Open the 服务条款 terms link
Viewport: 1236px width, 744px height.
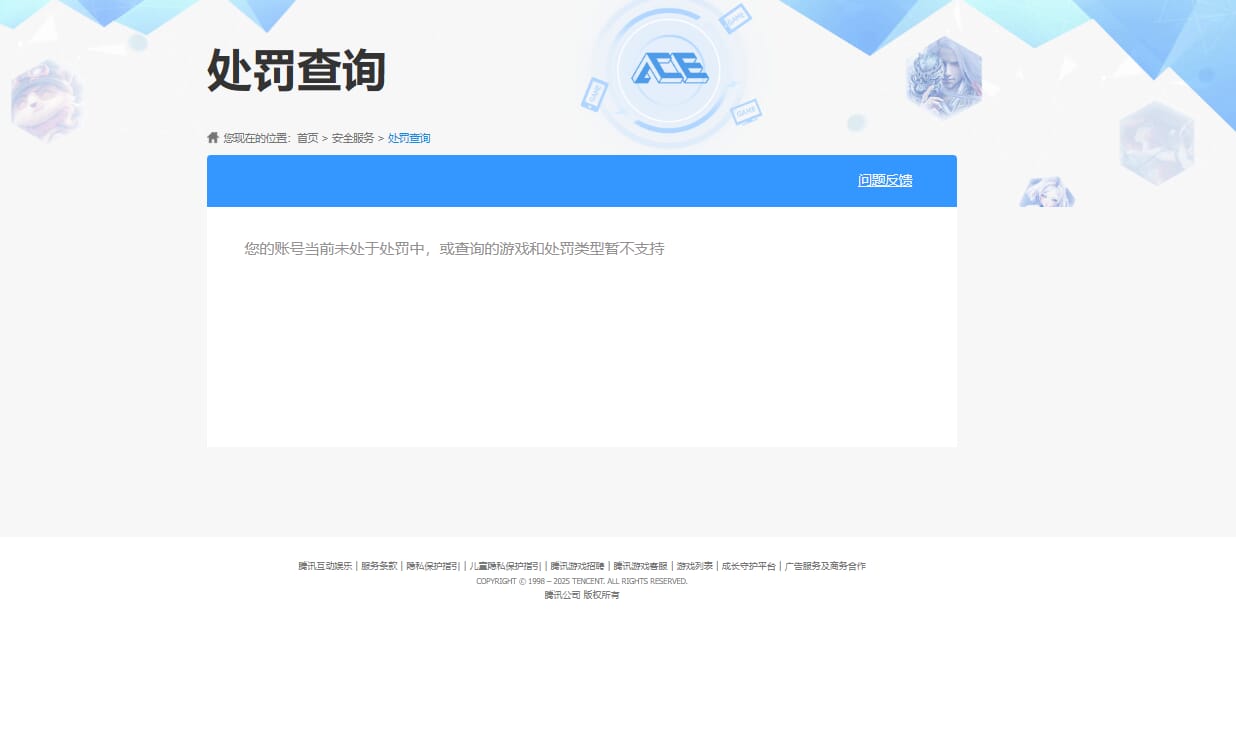pyautogui.click(x=377, y=565)
